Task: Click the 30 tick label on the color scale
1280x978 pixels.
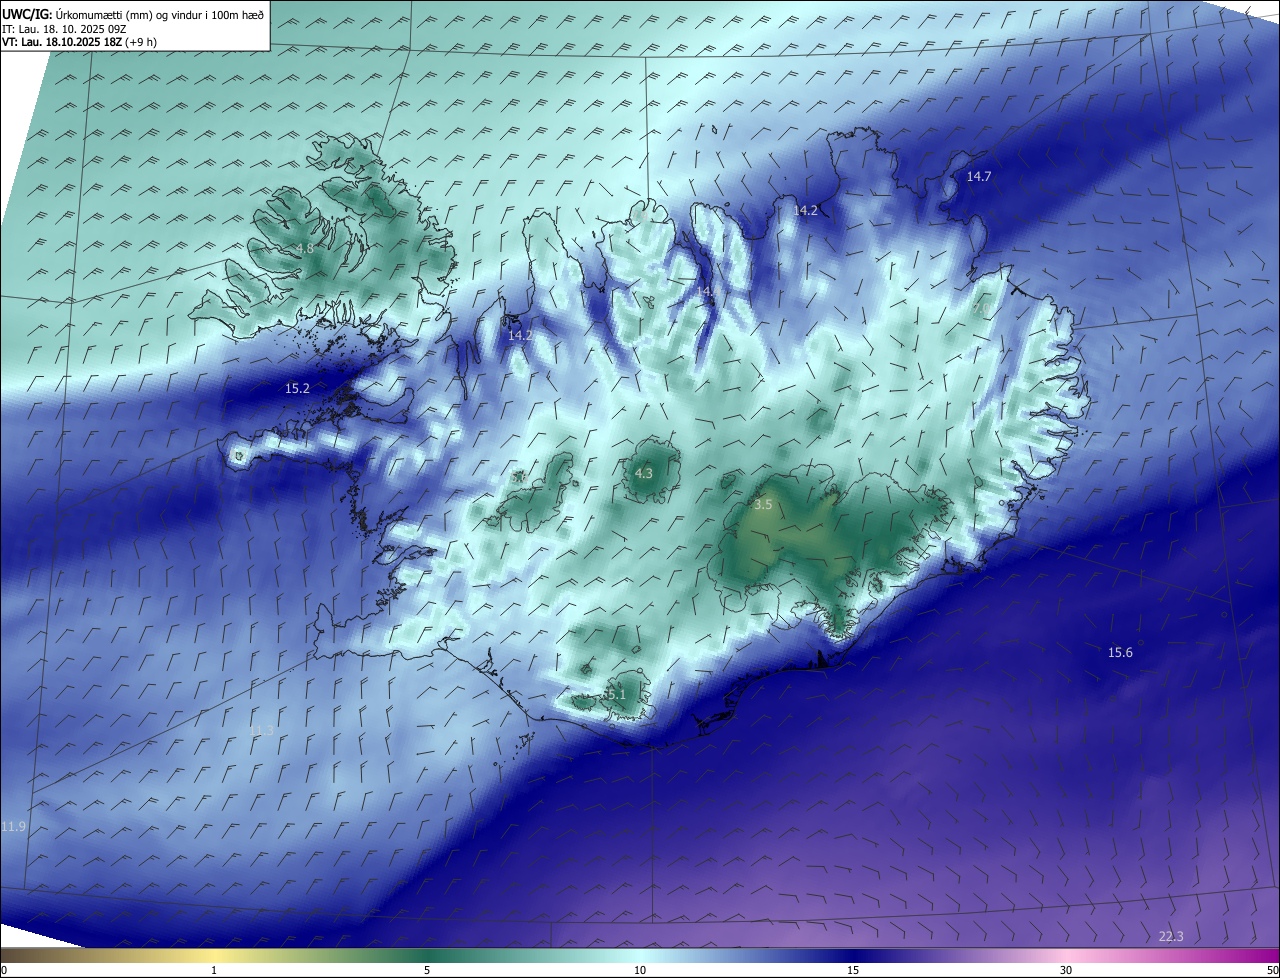Action: (1066, 970)
